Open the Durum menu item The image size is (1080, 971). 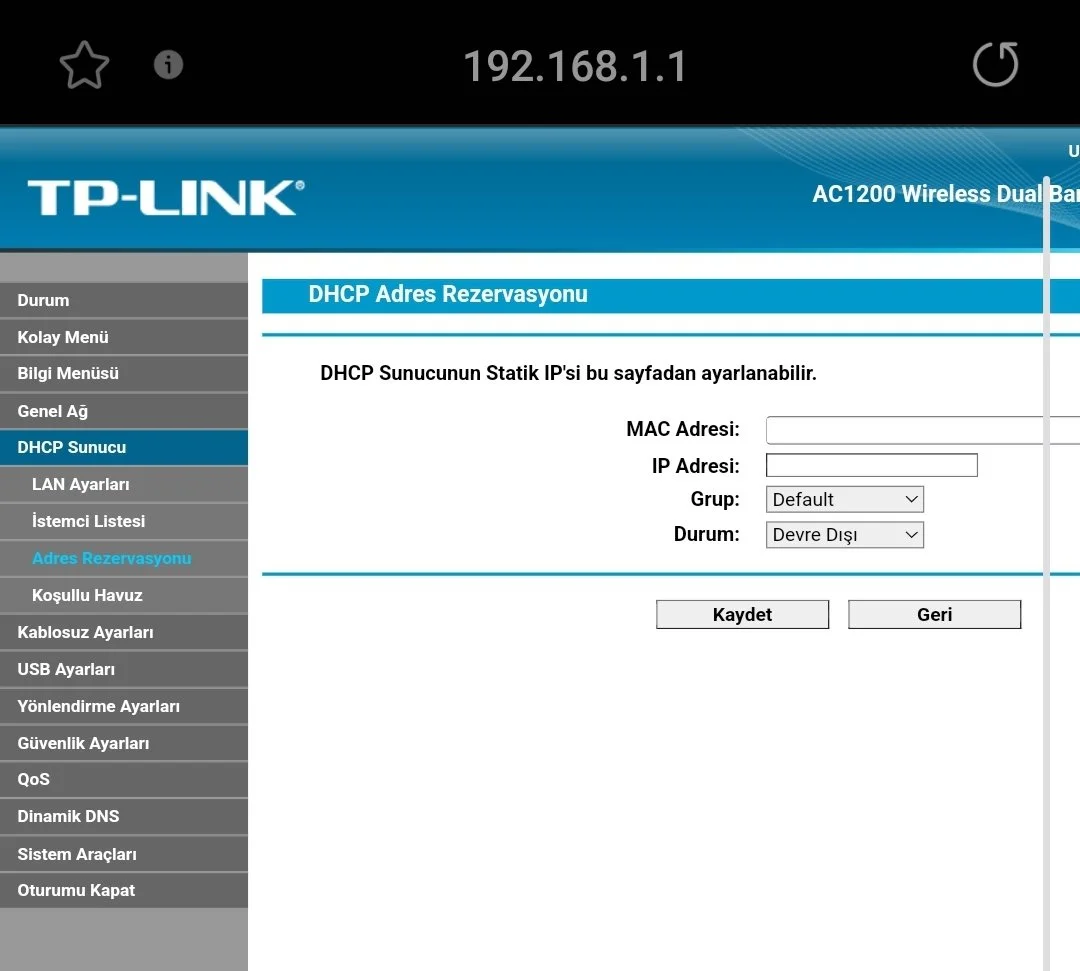pyautogui.click(x=124, y=300)
